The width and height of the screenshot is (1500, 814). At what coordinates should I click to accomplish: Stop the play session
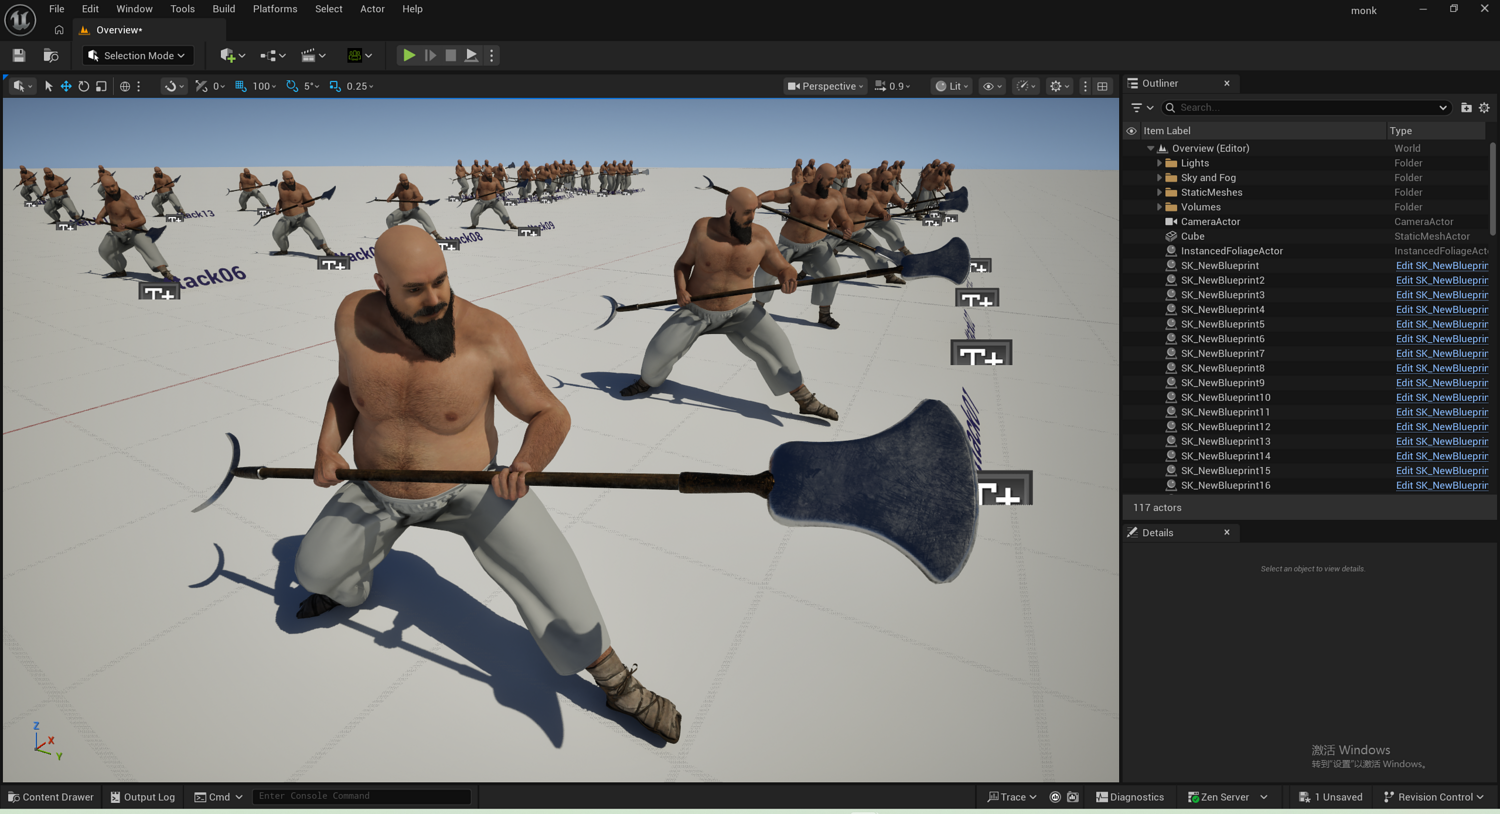tap(451, 56)
